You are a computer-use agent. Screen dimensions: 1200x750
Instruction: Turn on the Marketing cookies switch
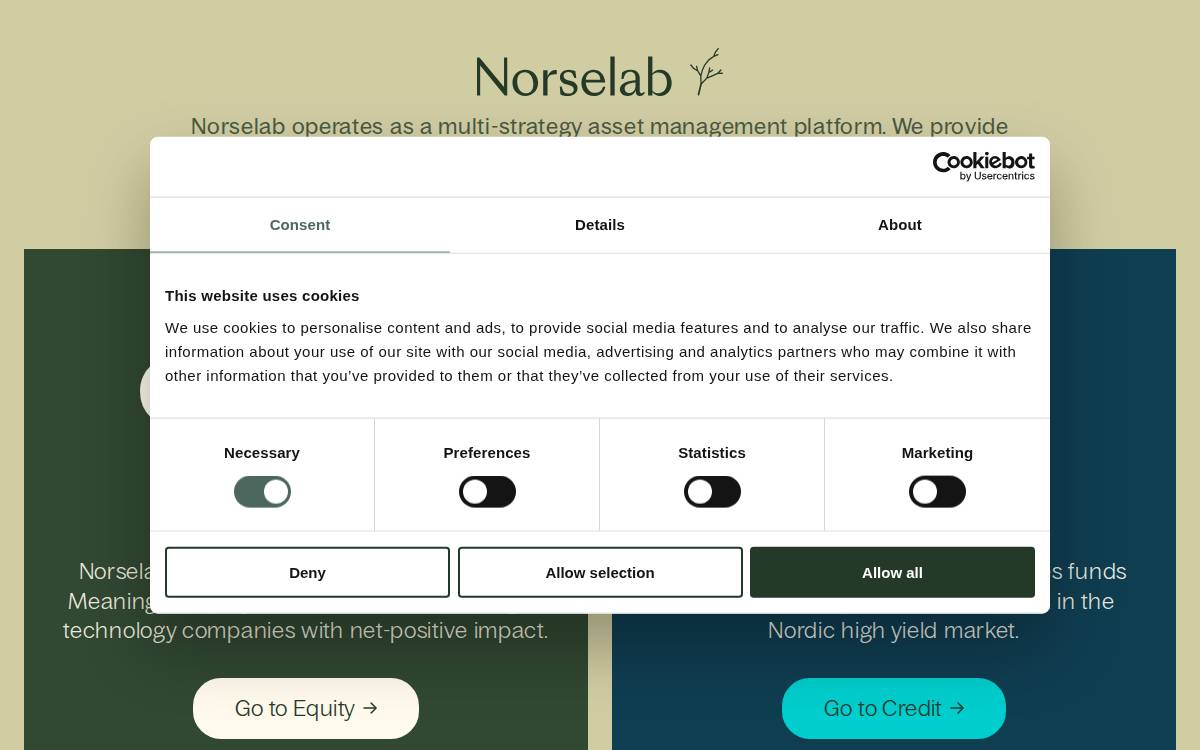937,492
